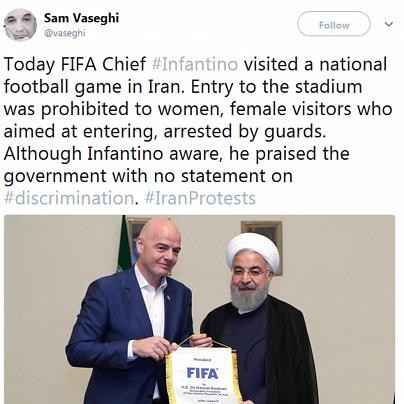
Task: Open the #discrimination hashtag
Action: (69, 198)
